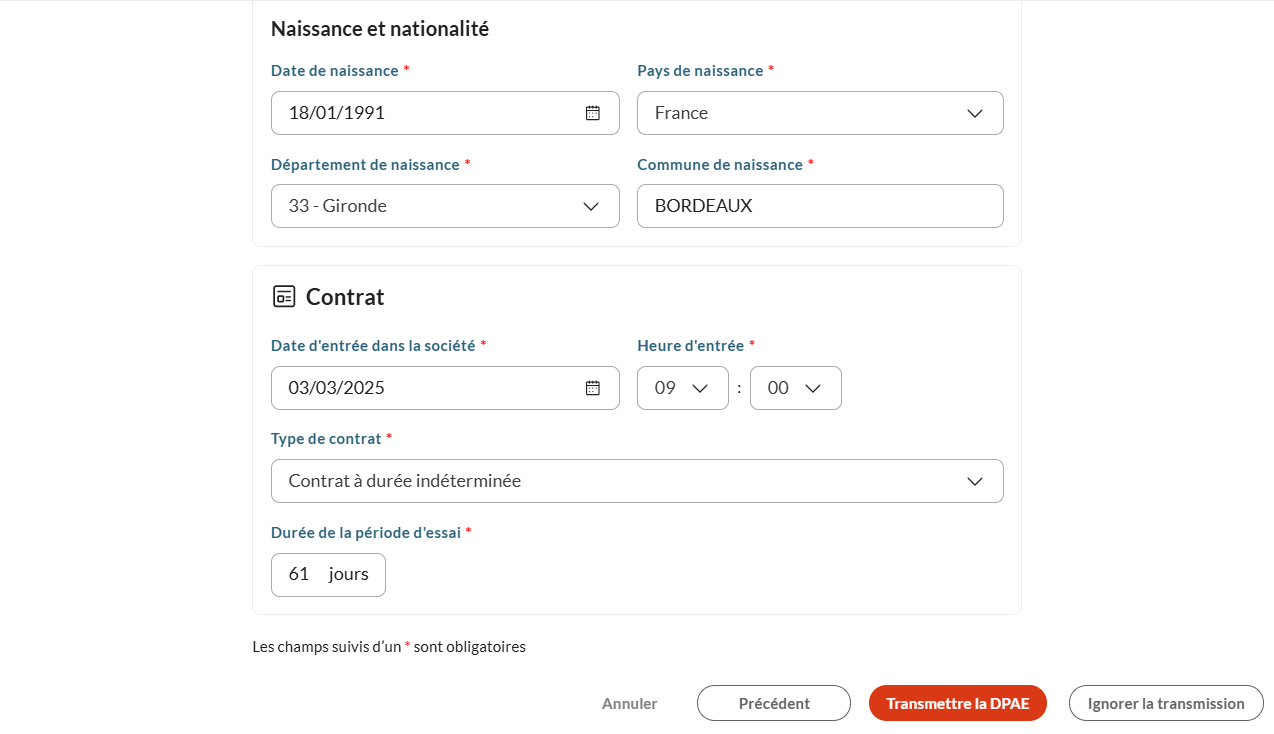Open calendar picker for date d'entrée

point(592,388)
